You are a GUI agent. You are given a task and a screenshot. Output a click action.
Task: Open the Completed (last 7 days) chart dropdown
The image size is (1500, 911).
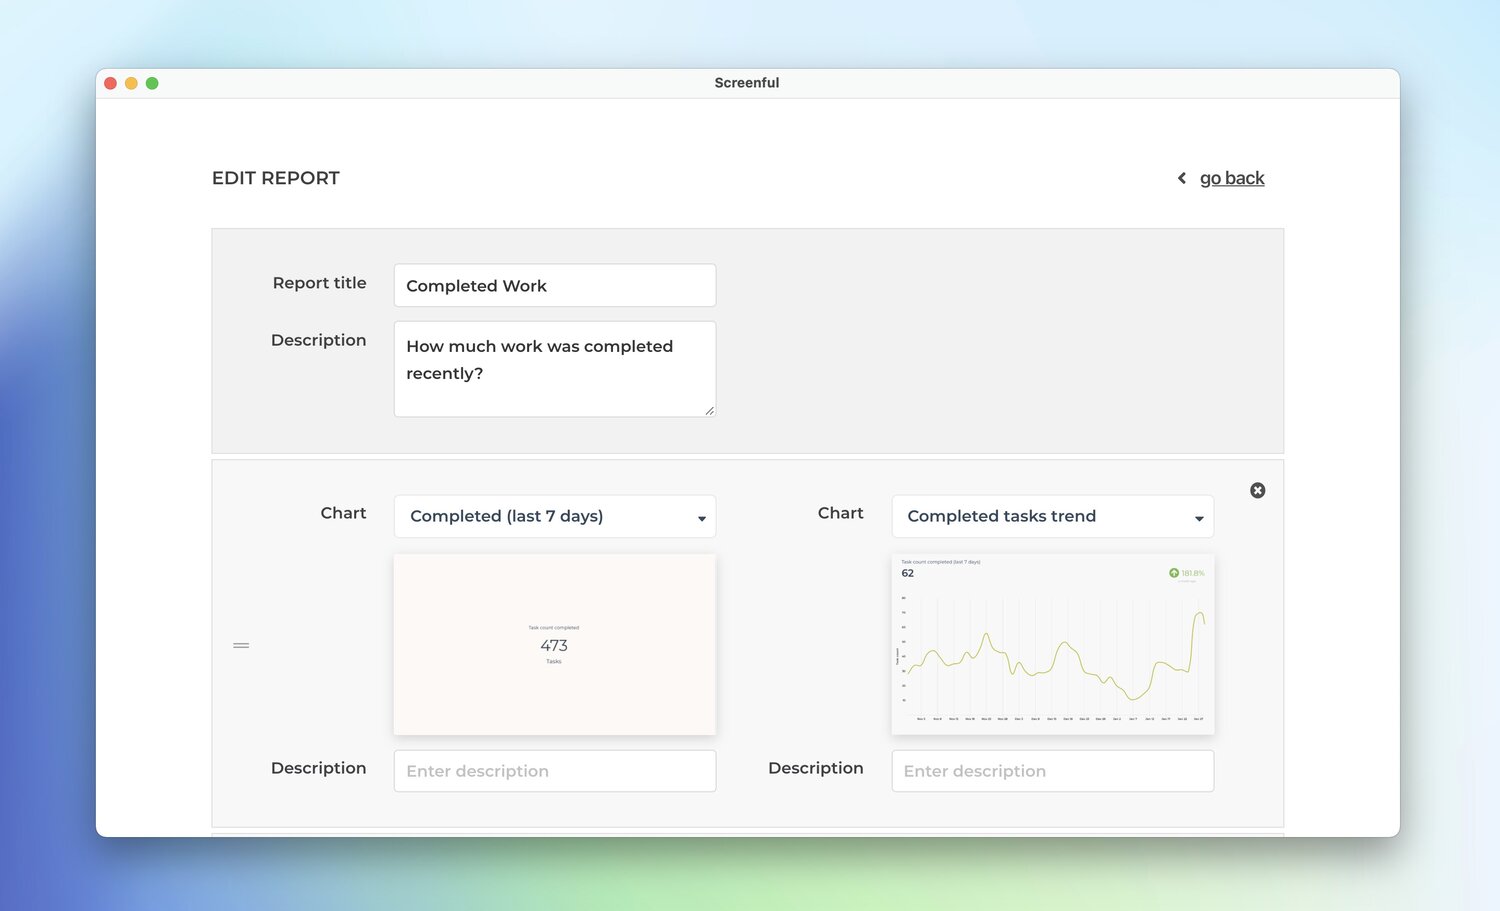click(x=555, y=516)
